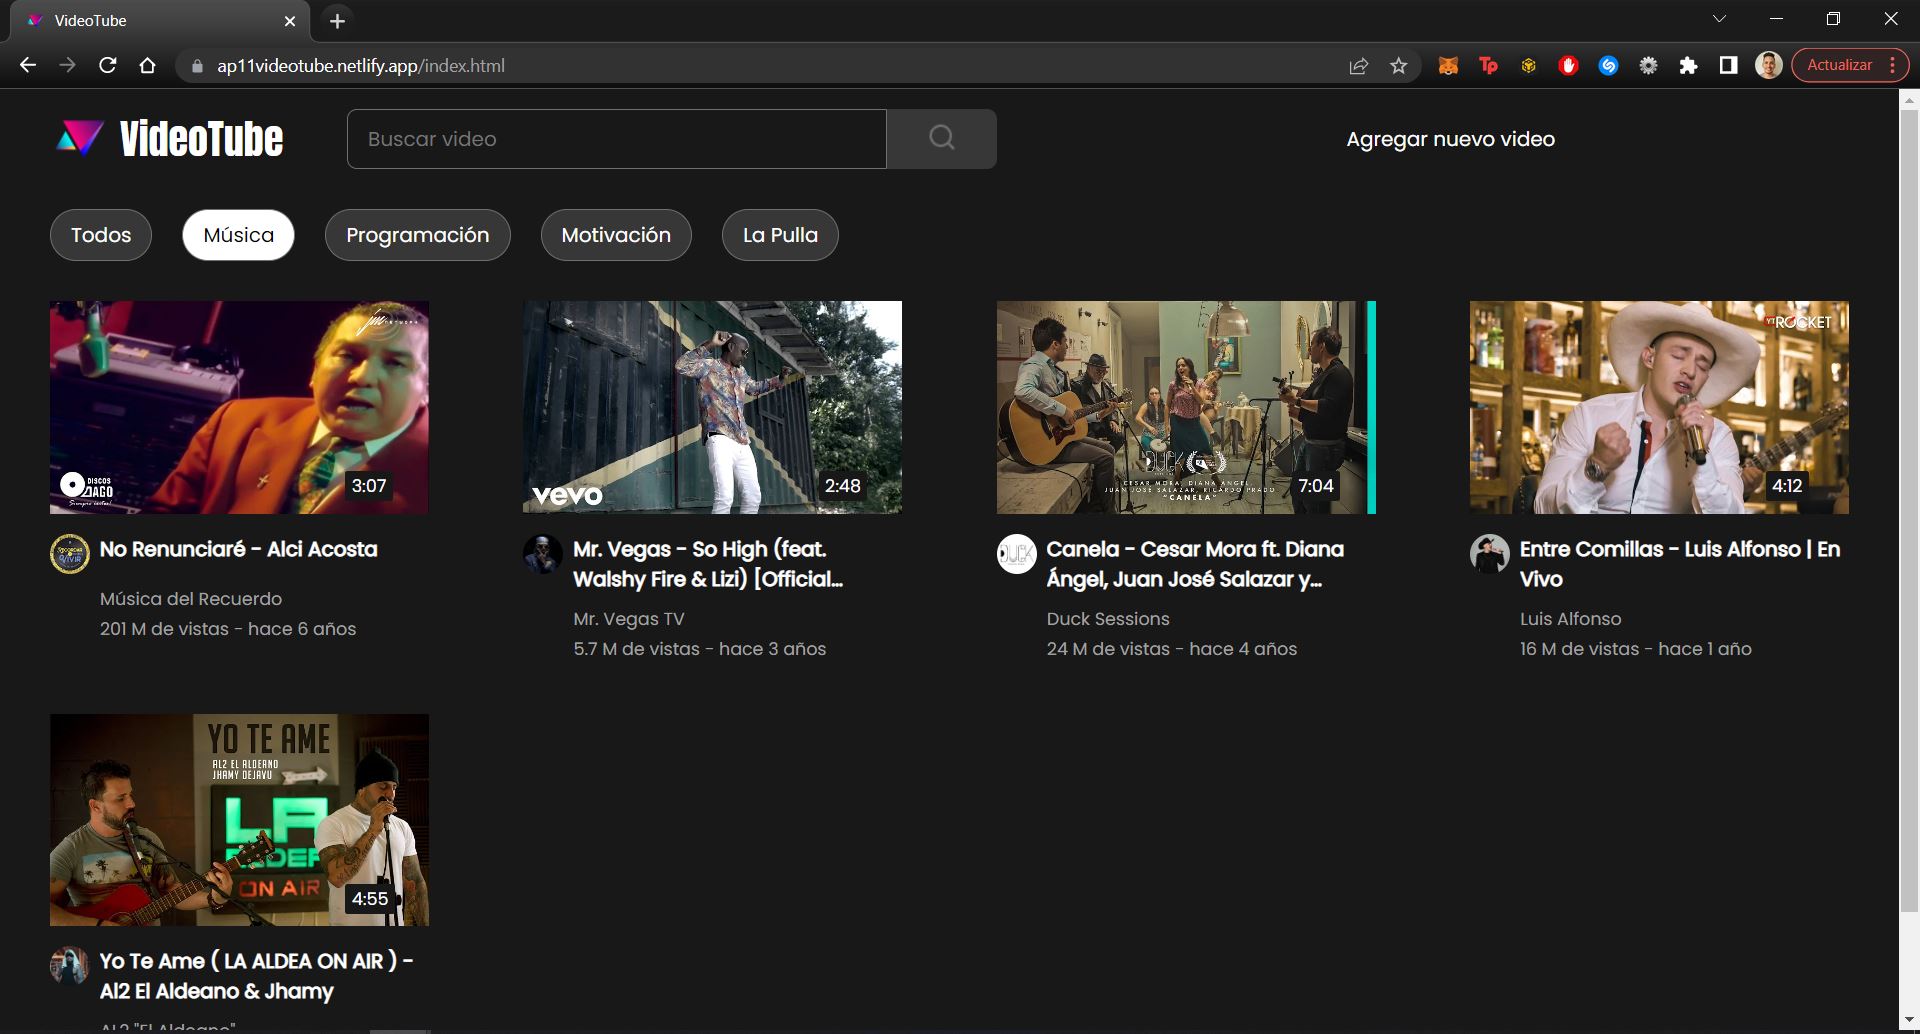This screenshot has height=1034, width=1920.
Task: Open a new browser tab
Action: point(338,21)
